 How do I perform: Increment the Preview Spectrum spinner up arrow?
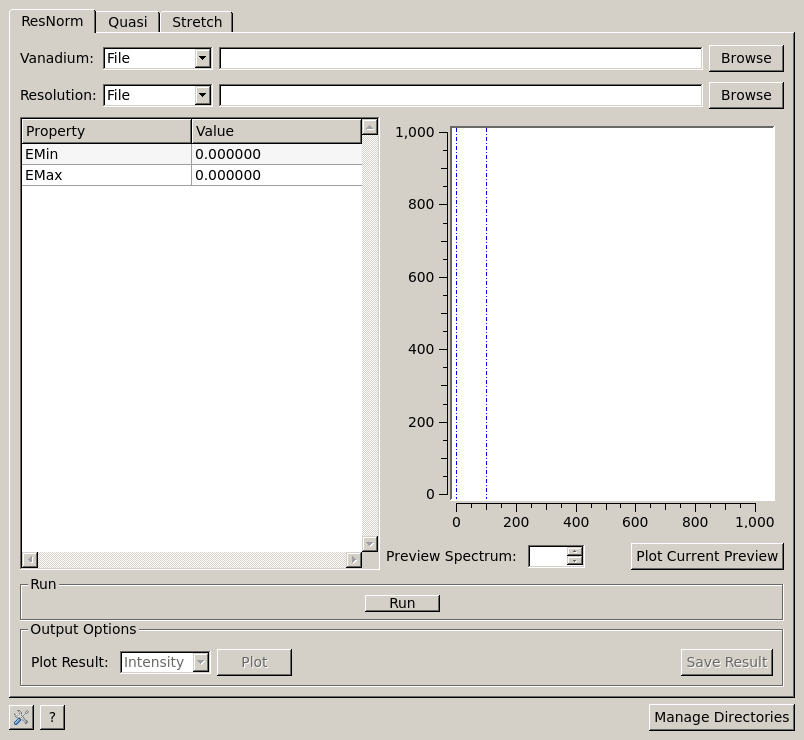(x=574, y=551)
